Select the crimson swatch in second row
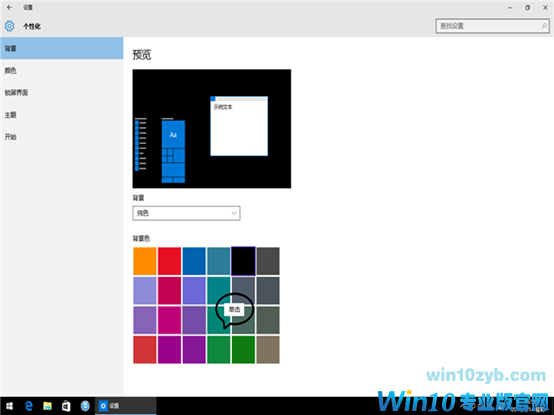This screenshot has width=554, height=415. (x=169, y=290)
